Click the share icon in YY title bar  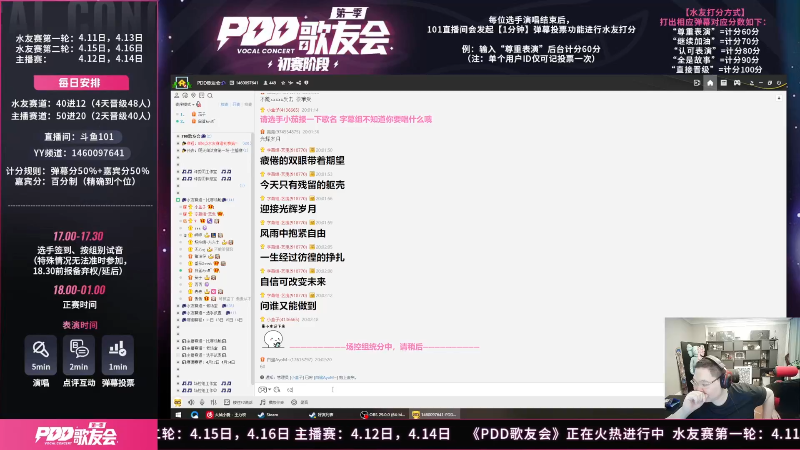pos(298,83)
